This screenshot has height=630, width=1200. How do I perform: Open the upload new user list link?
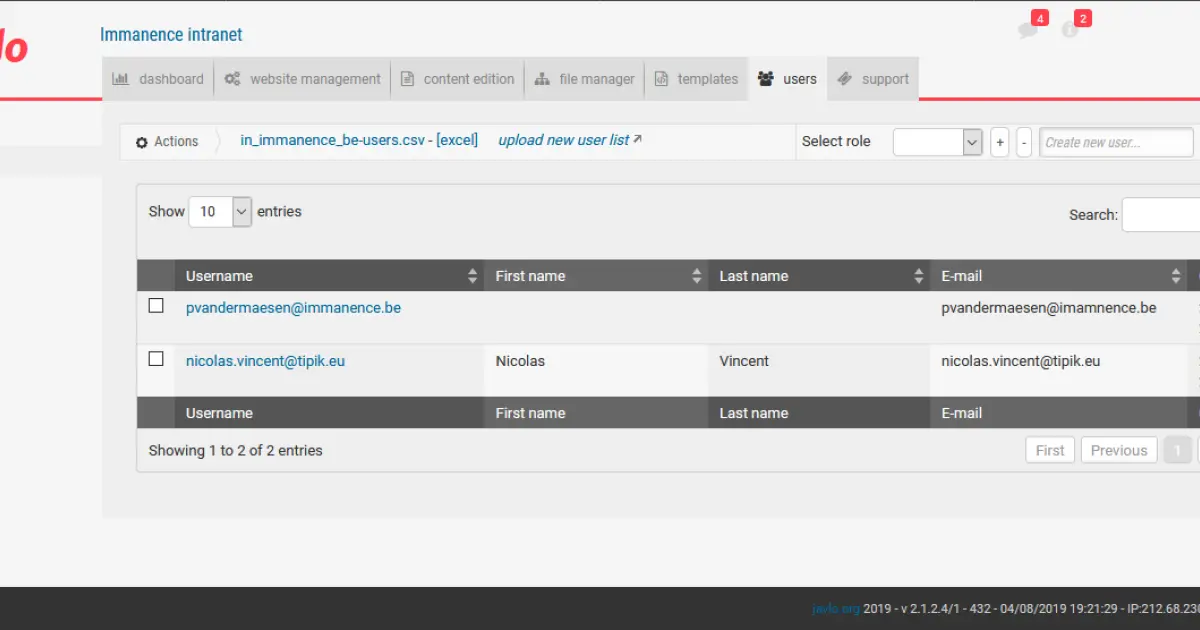(563, 140)
